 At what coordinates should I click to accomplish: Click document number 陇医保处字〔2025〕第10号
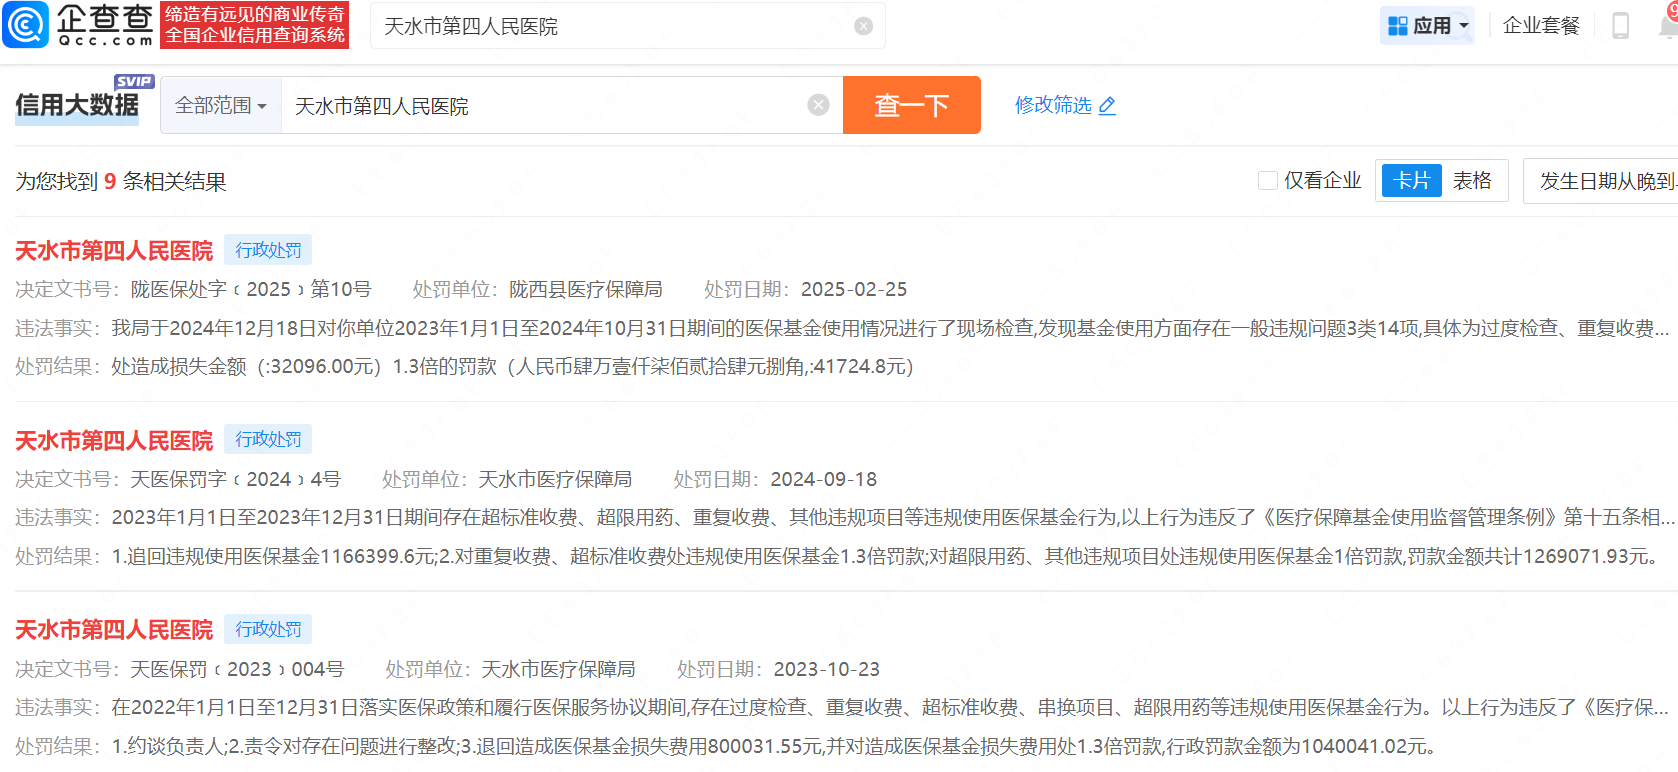click(x=251, y=289)
